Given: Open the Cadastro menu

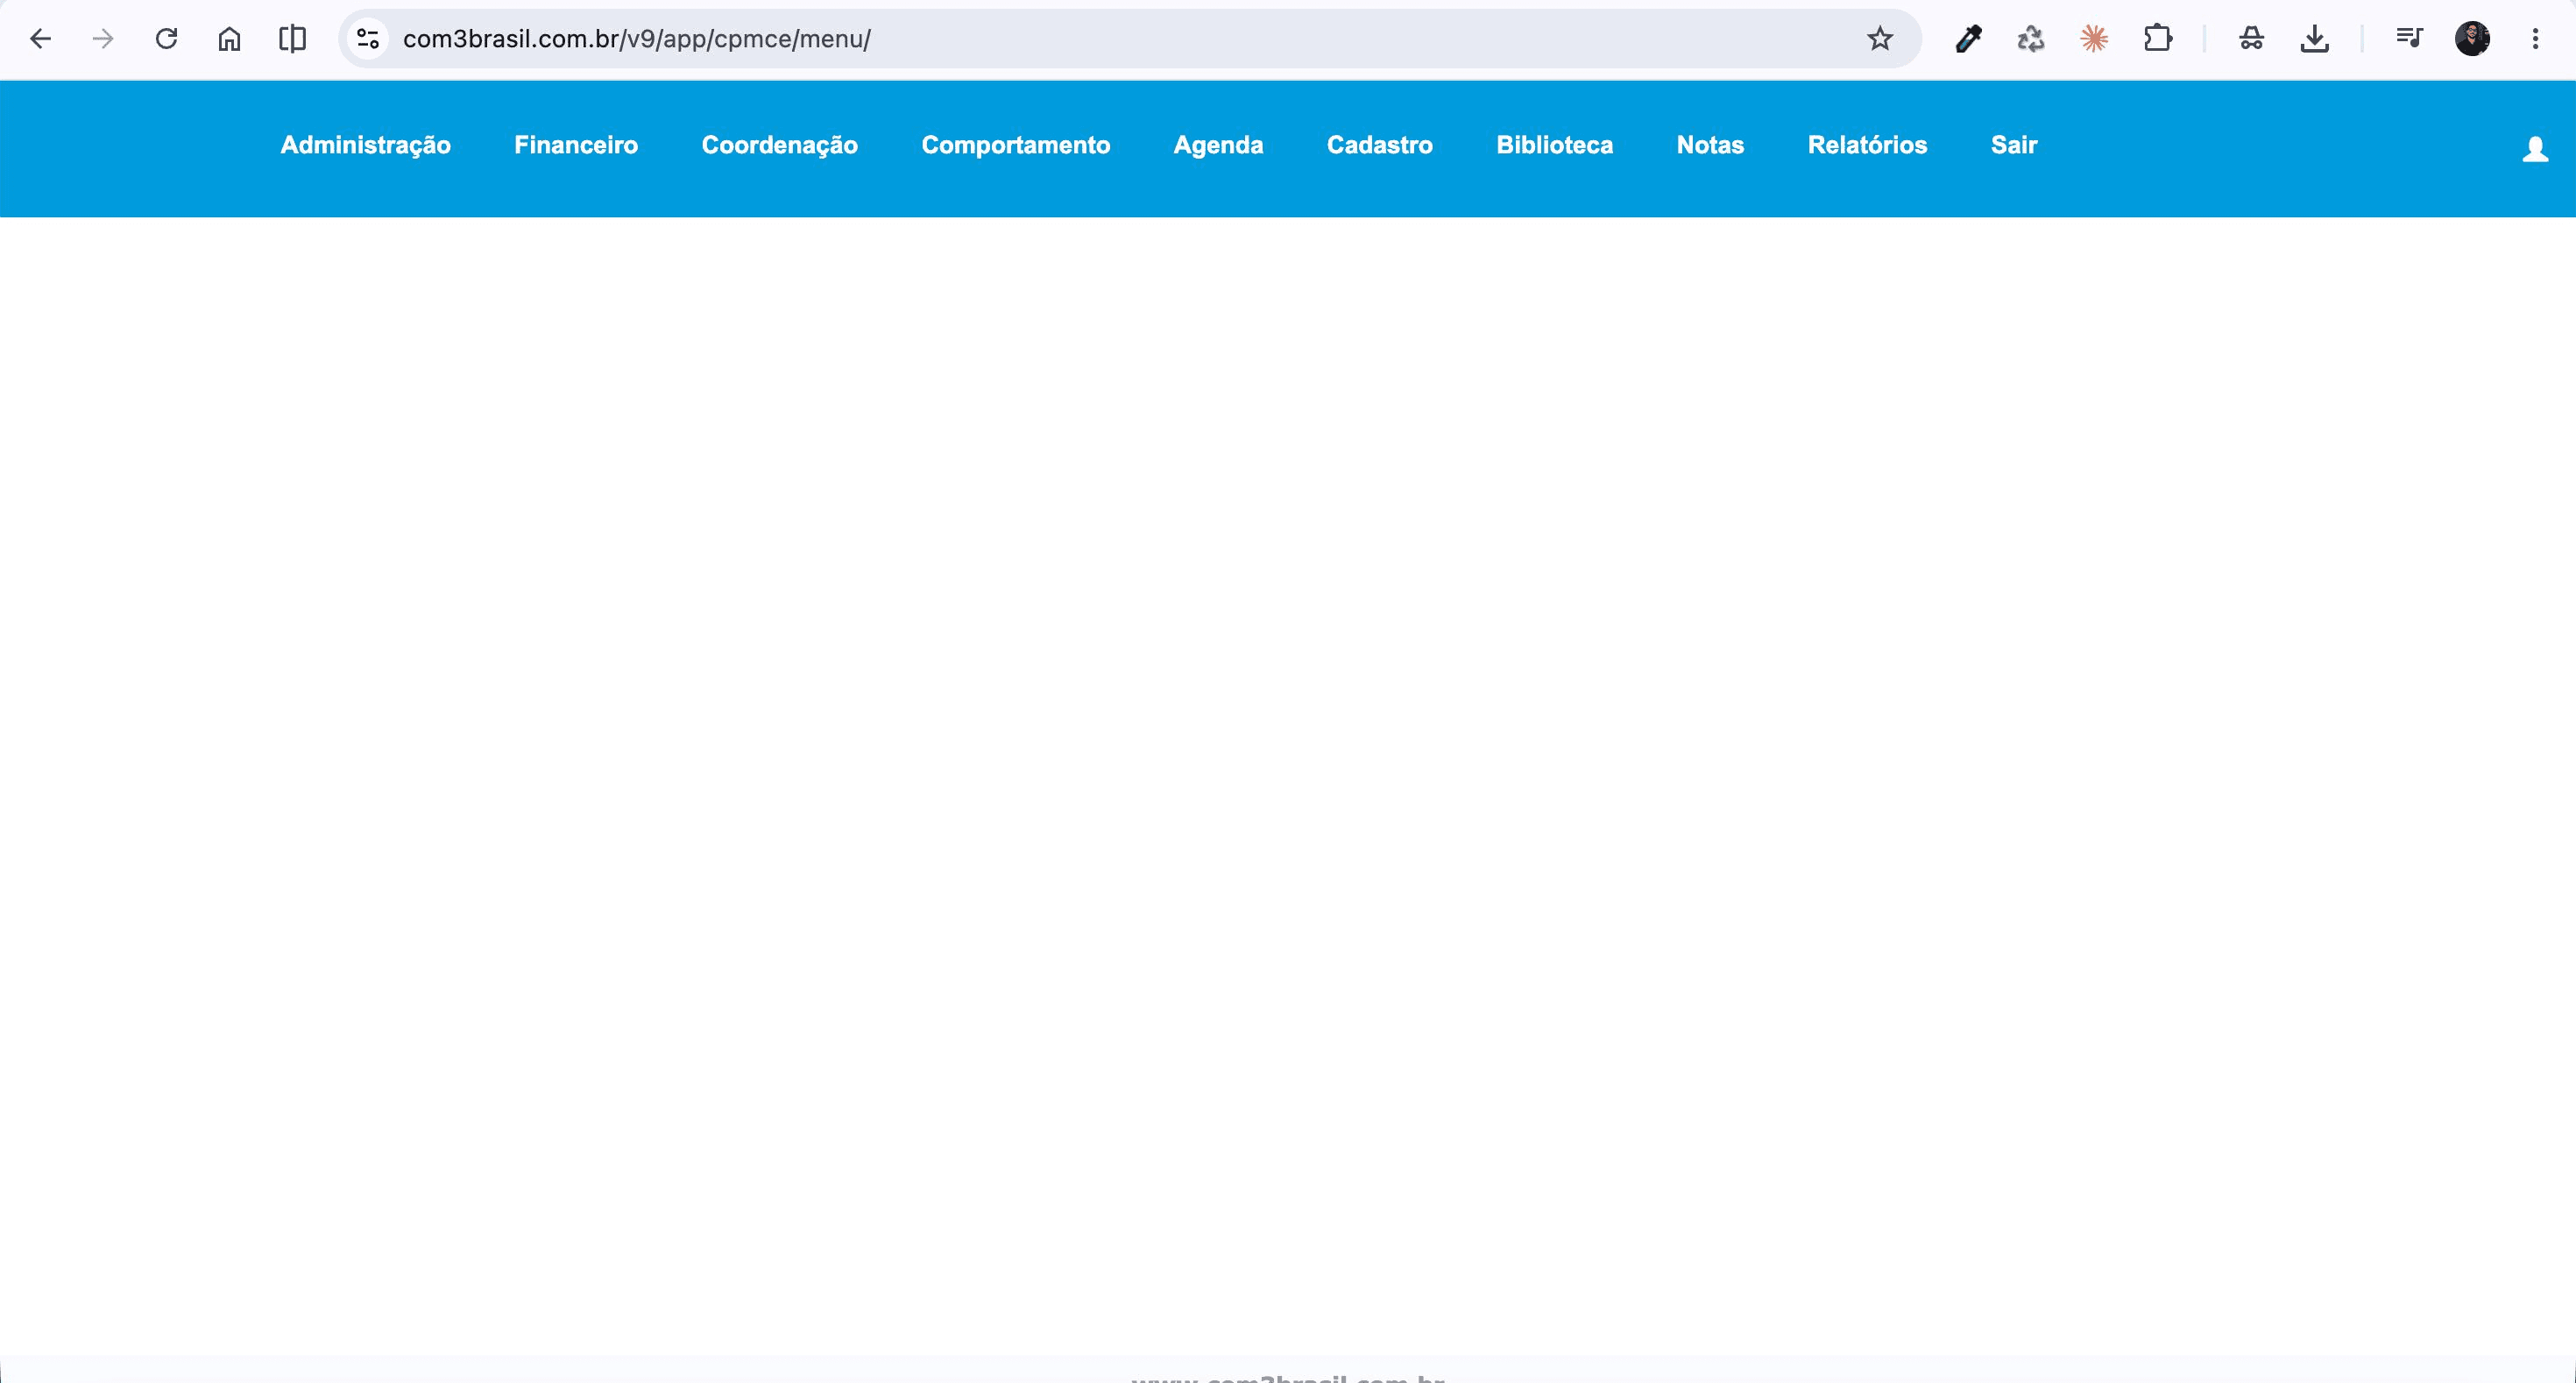Looking at the screenshot, I should coord(1379,145).
